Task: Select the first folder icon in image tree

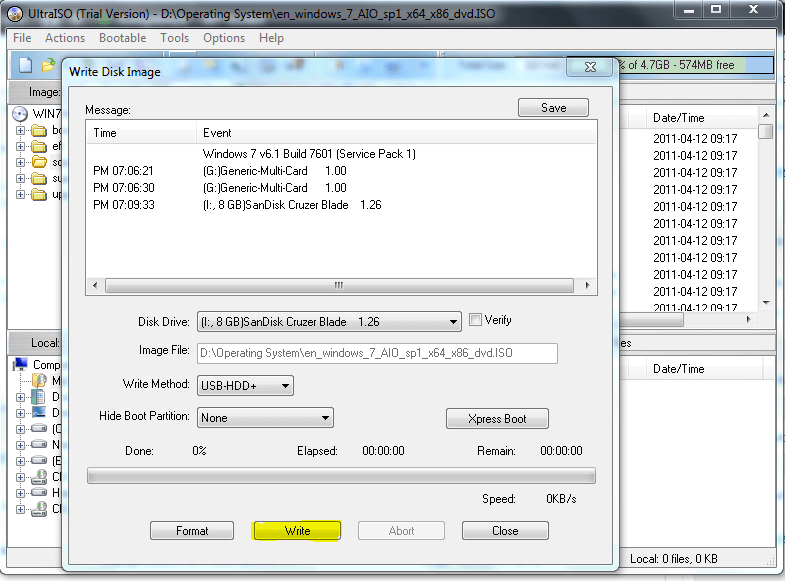Action: pos(39,131)
